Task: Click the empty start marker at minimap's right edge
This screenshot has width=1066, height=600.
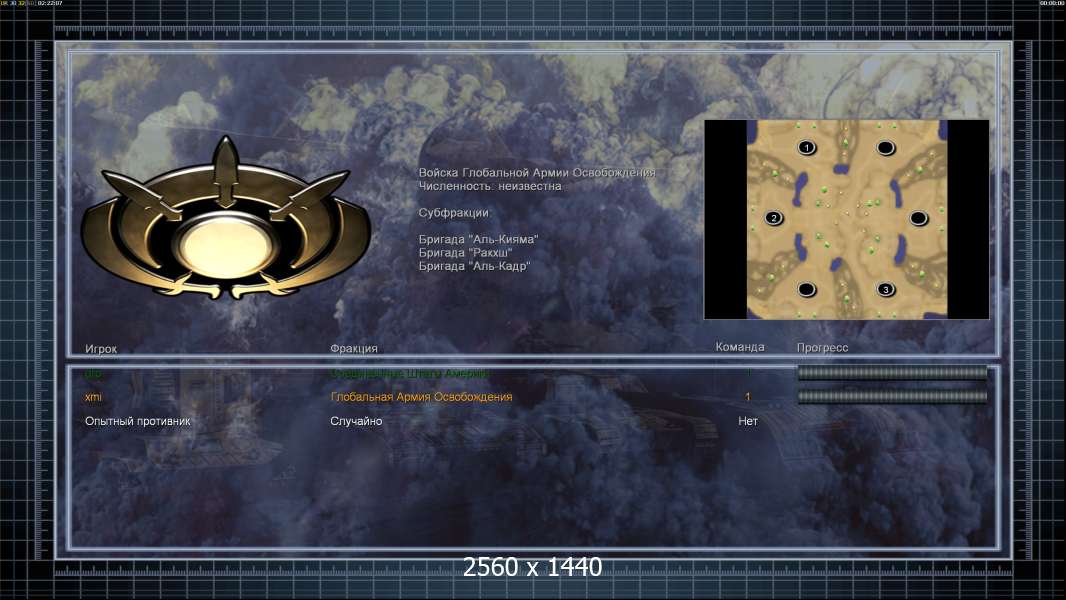Action: (918, 218)
